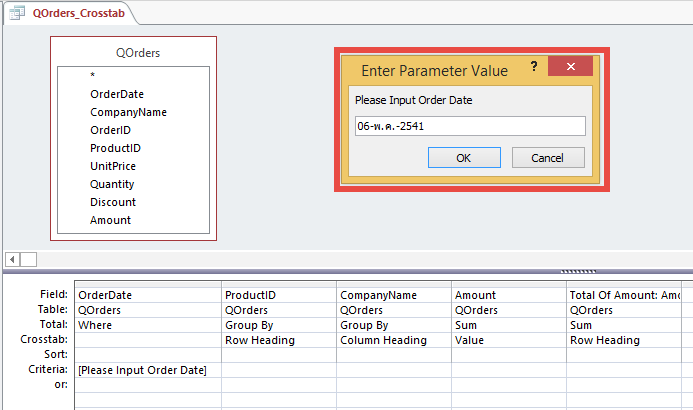Click the QOrders table title bar
693x410 pixels.
[133, 53]
